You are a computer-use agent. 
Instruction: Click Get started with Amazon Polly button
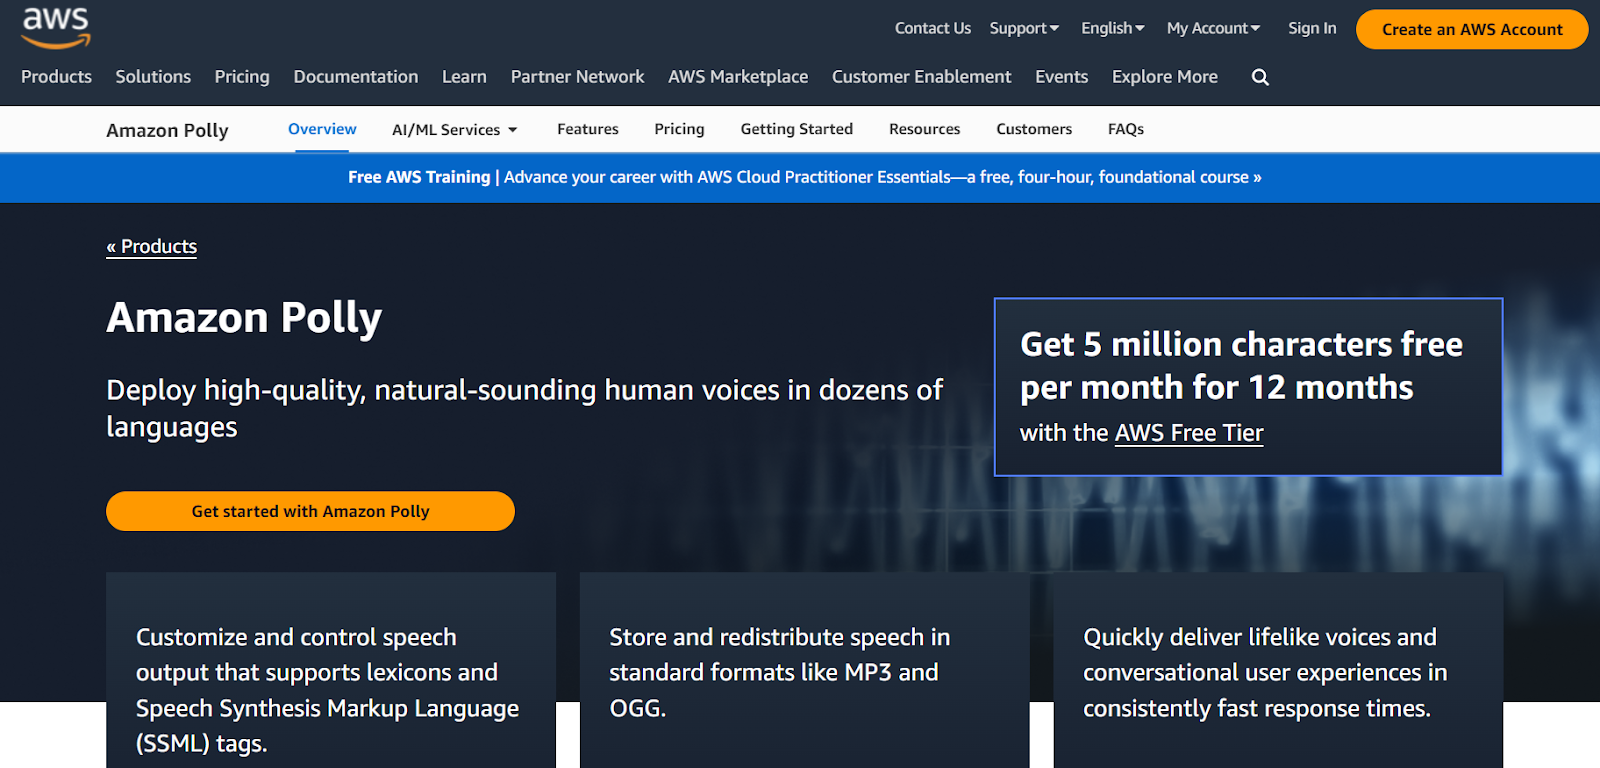click(x=310, y=511)
